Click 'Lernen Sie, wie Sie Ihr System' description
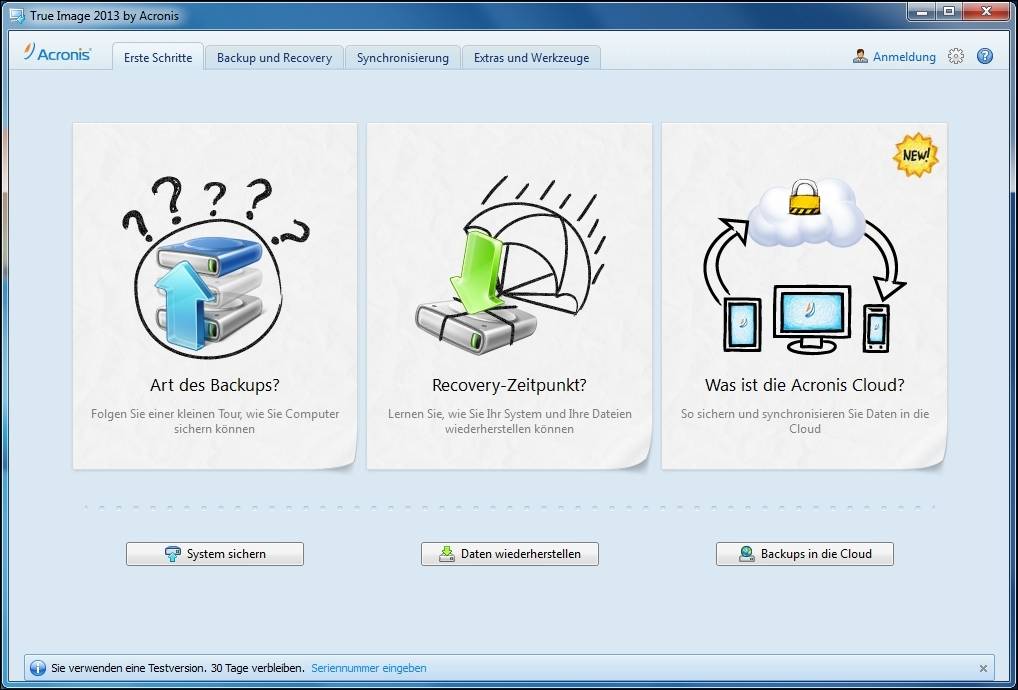1018x690 pixels. (x=510, y=421)
